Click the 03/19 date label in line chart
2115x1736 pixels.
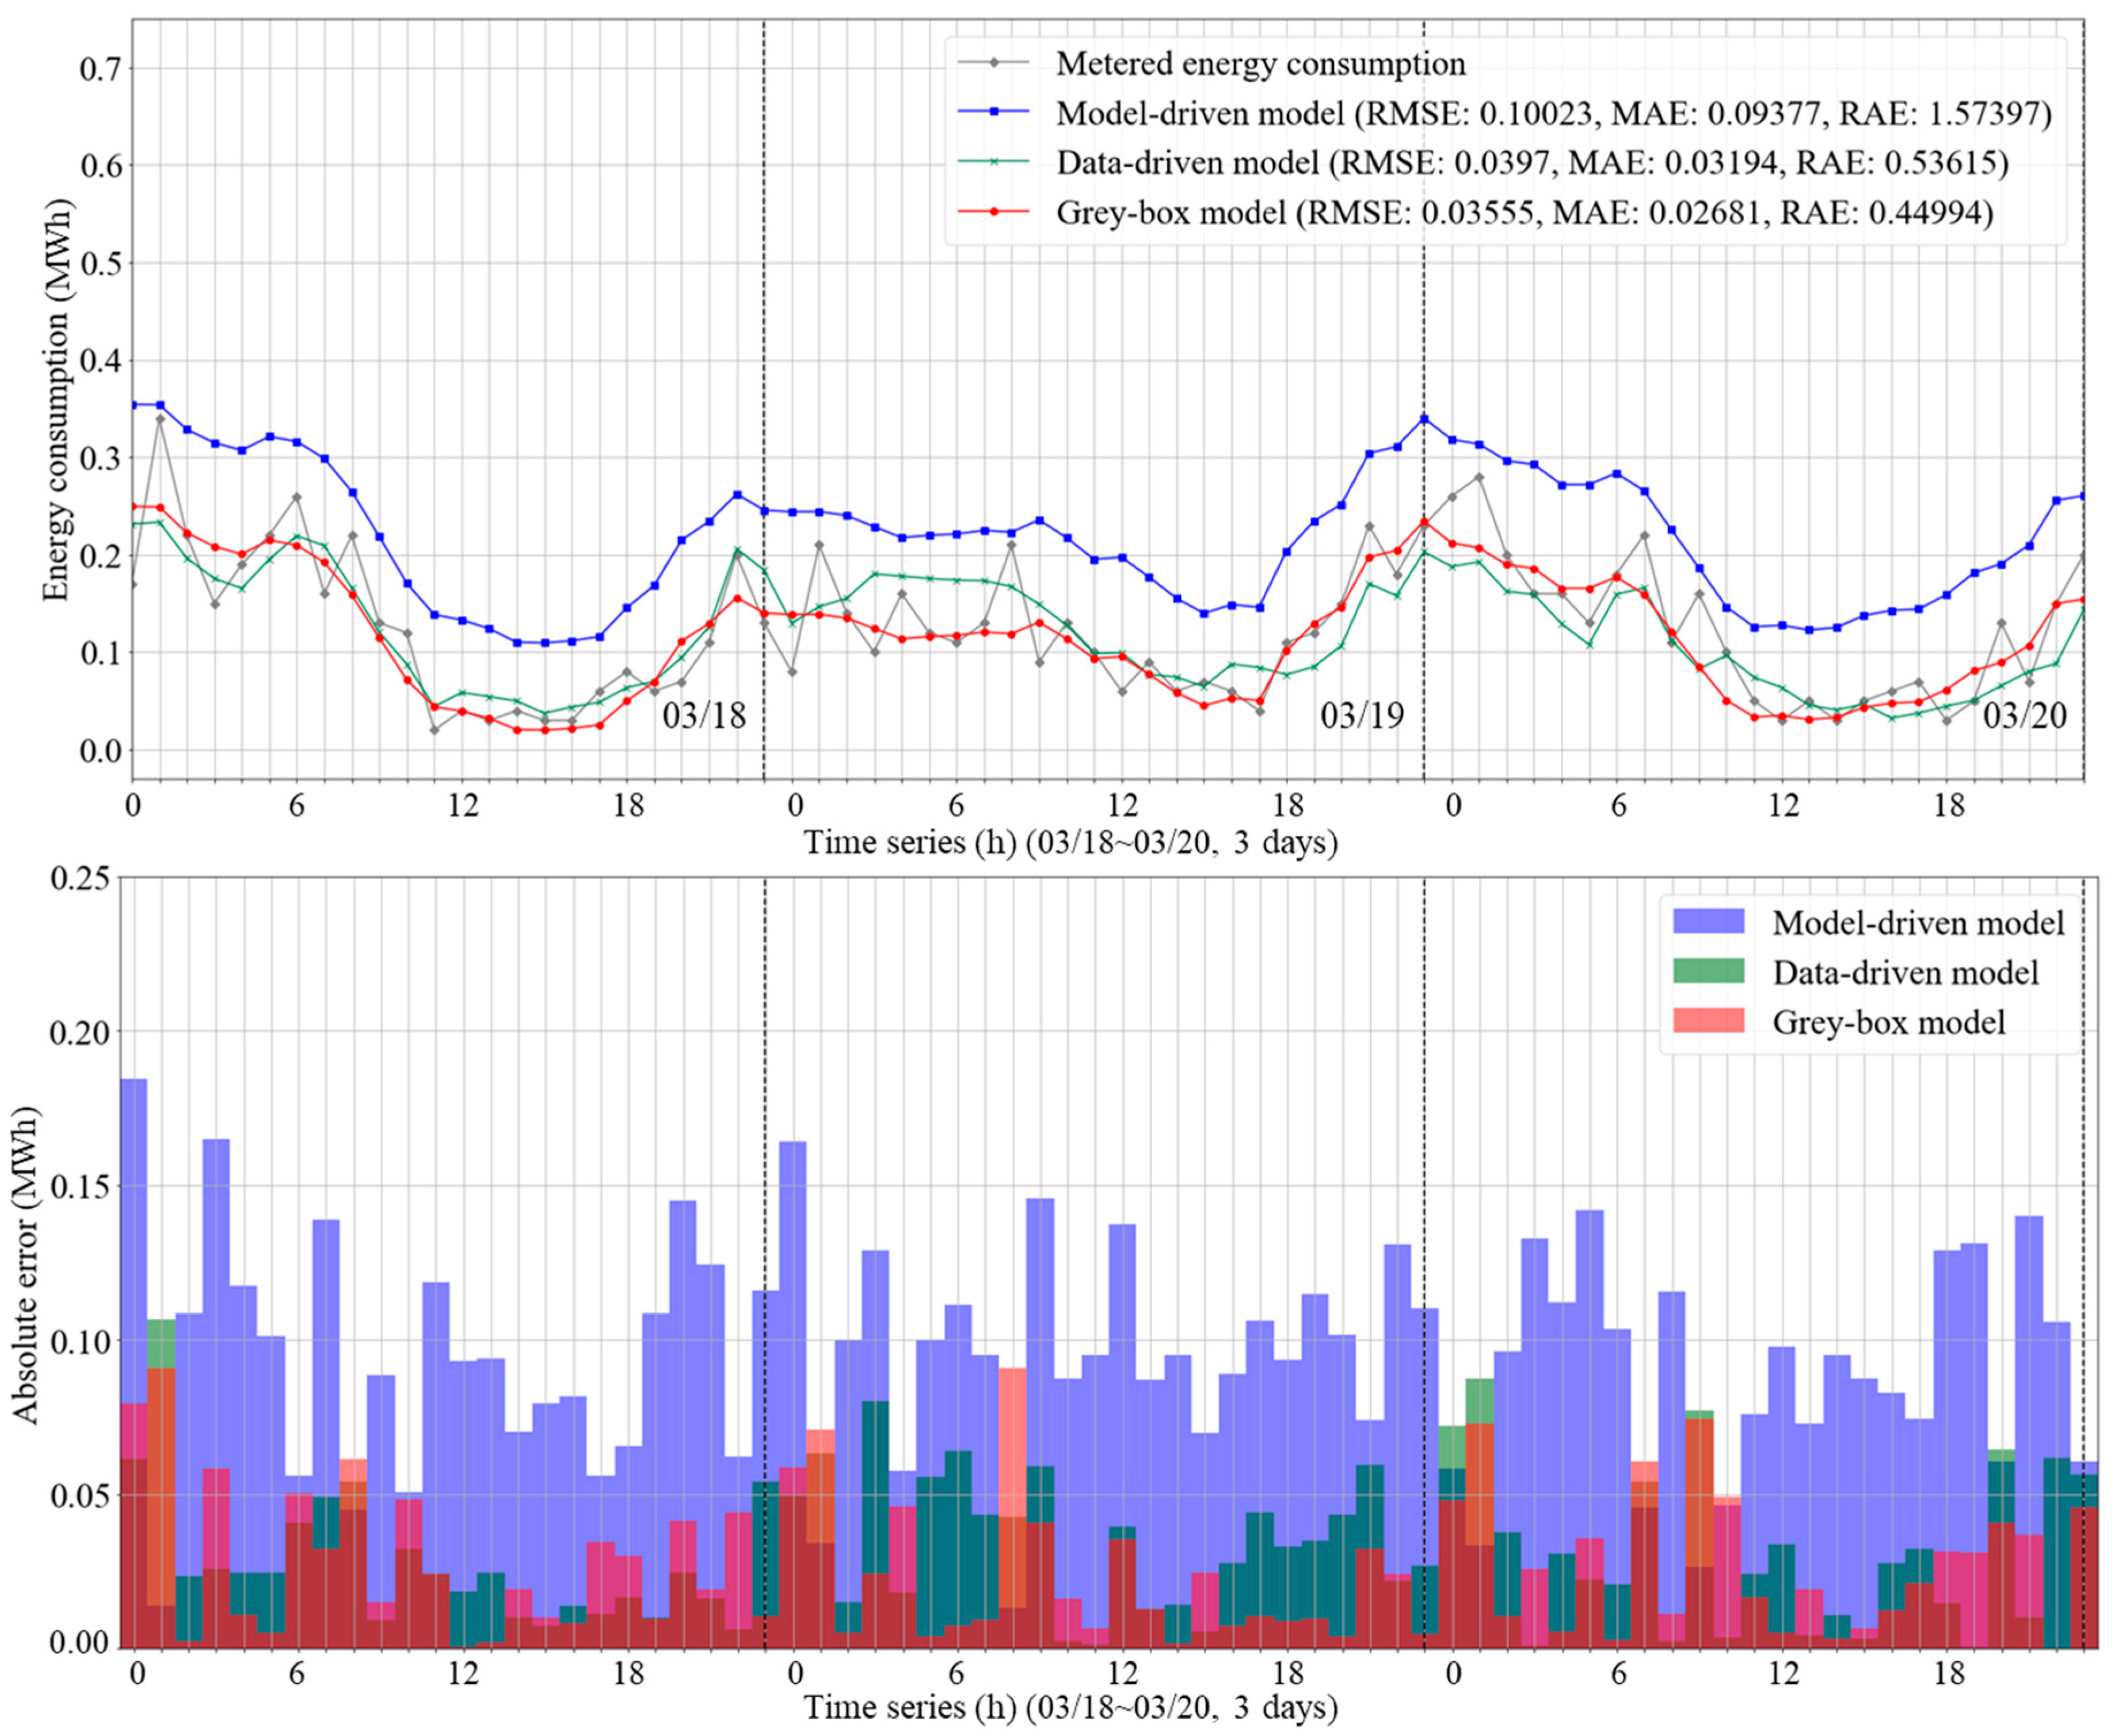click(x=1362, y=716)
